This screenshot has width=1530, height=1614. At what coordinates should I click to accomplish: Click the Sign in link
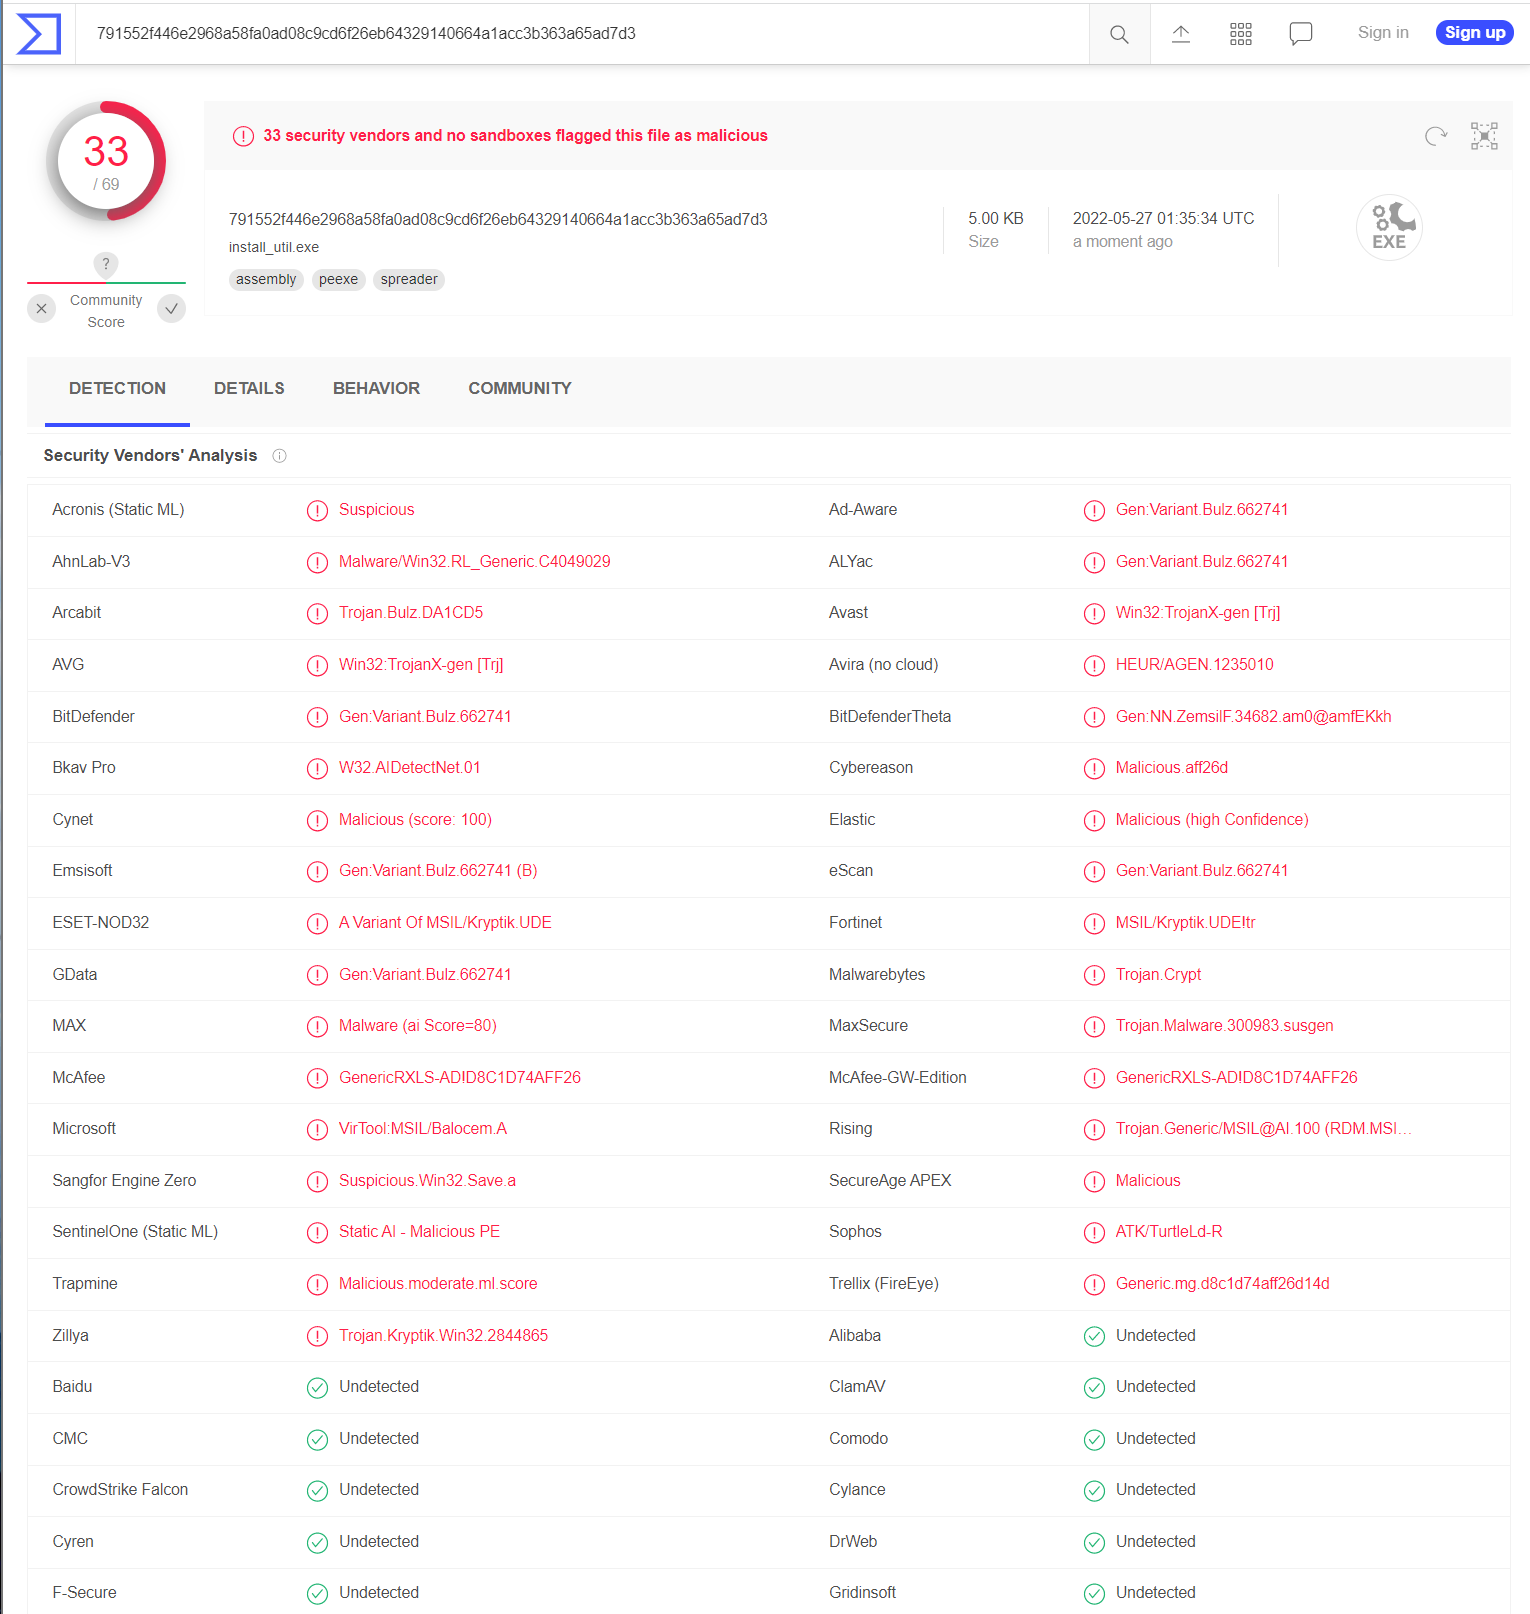[1382, 33]
